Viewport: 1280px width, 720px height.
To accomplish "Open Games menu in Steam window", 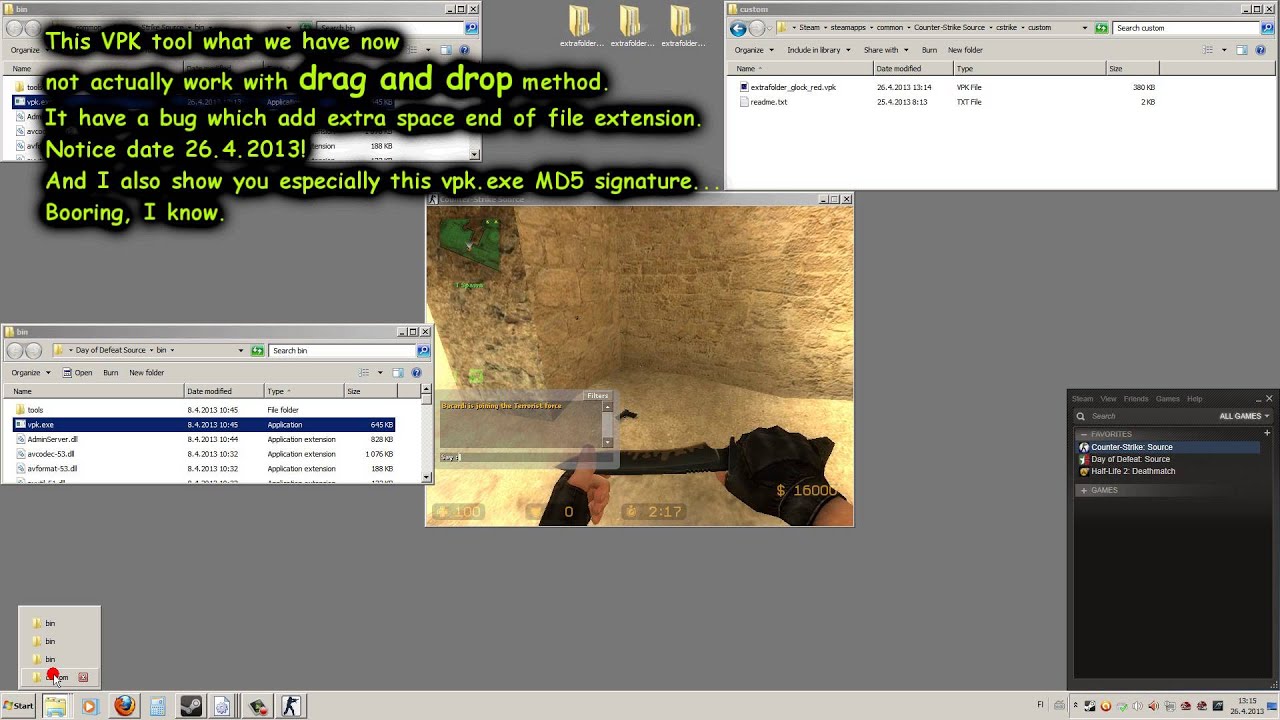I will 1168,399.
